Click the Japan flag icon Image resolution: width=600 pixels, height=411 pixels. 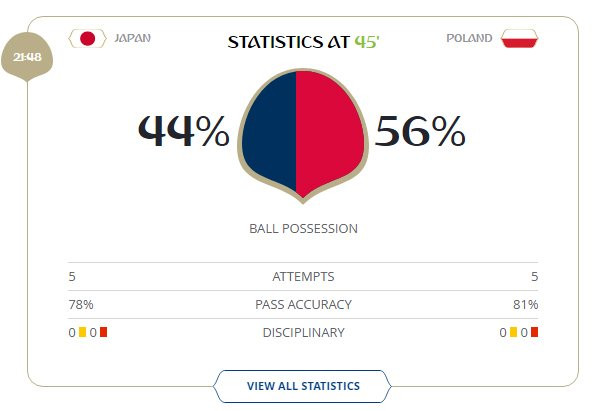click(87, 39)
